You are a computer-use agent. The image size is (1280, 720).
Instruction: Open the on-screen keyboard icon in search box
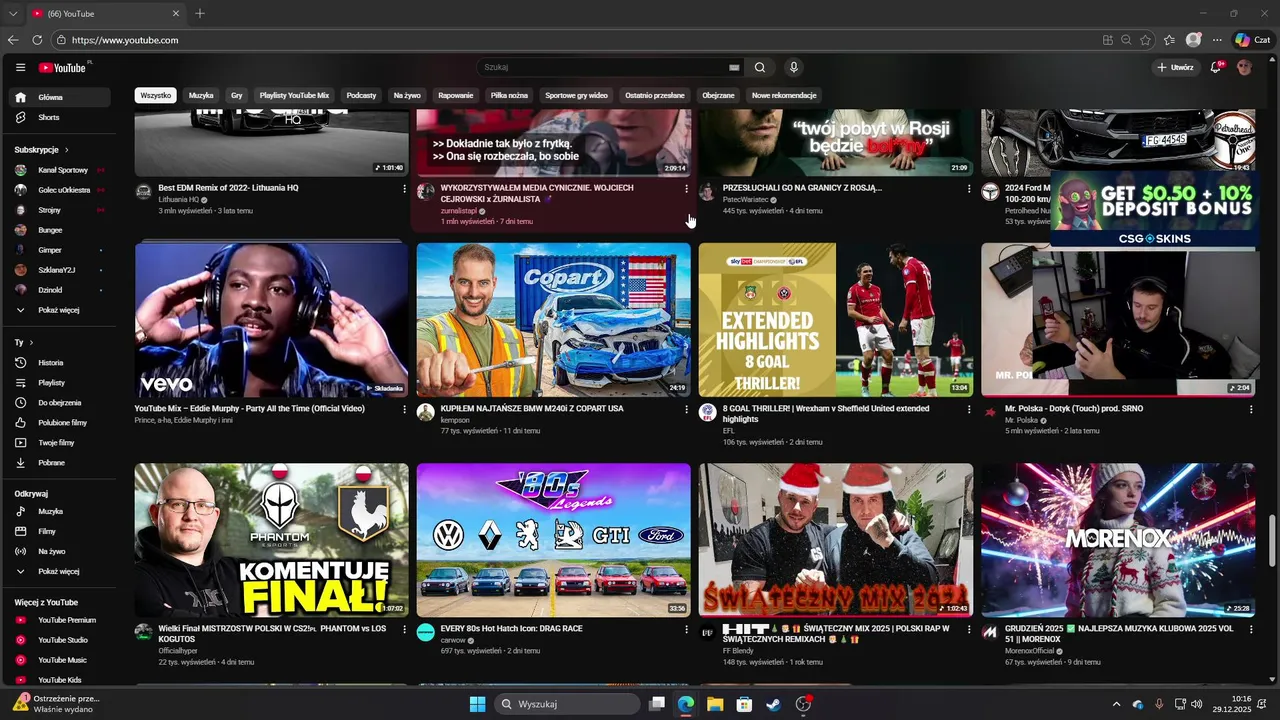point(734,67)
